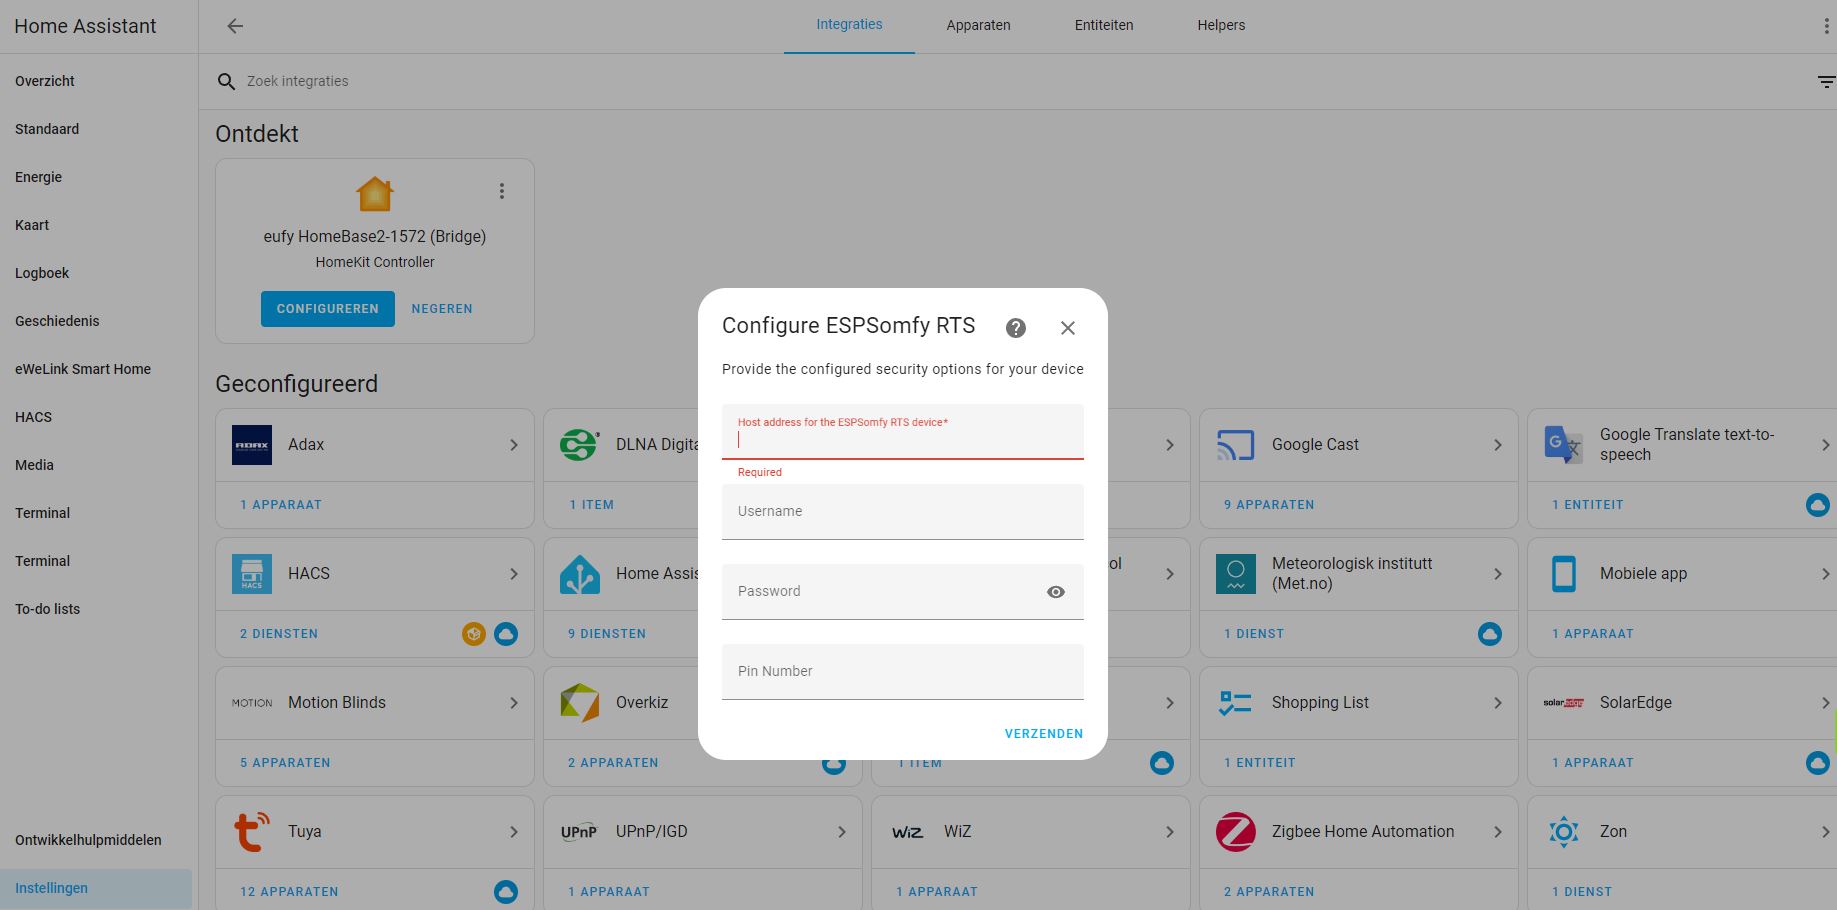Click the CONFIGUREREN button

coord(327,308)
